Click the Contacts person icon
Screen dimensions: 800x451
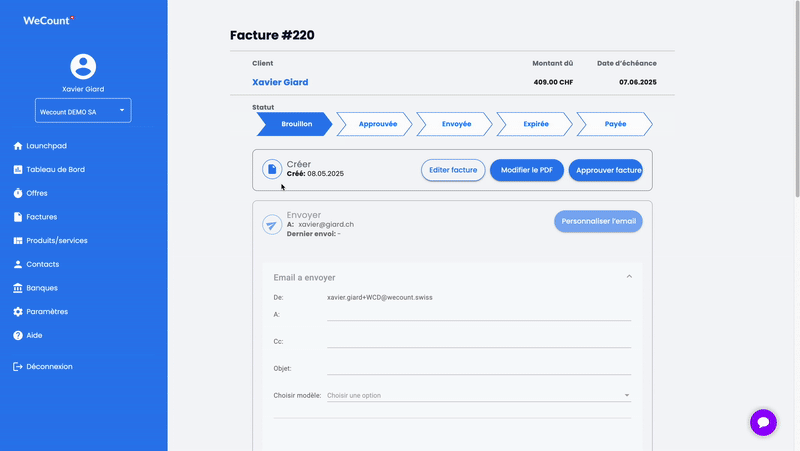pos(18,264)
